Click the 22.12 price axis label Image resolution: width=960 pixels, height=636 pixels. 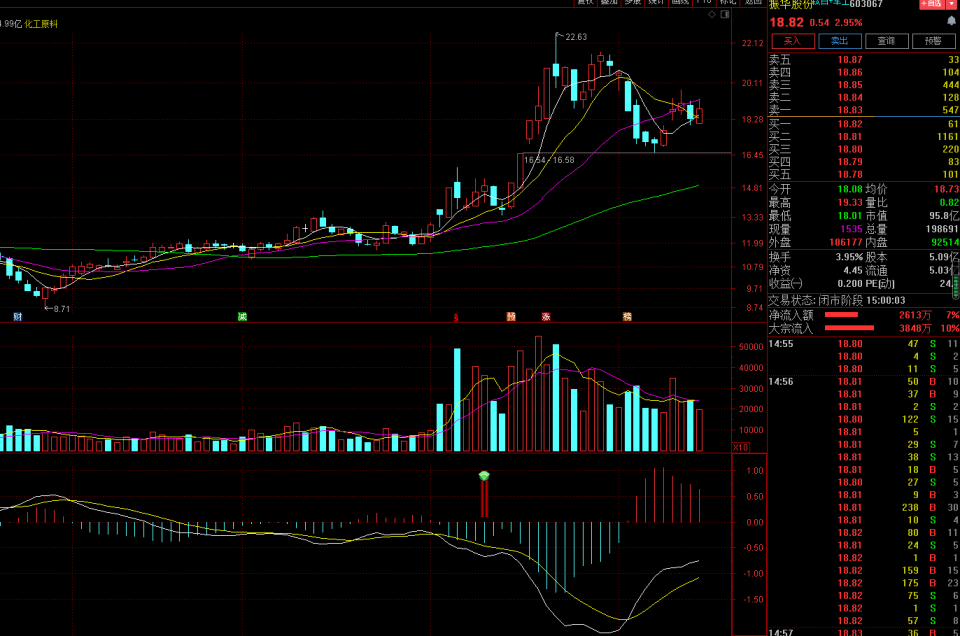(x=752, y=43)
